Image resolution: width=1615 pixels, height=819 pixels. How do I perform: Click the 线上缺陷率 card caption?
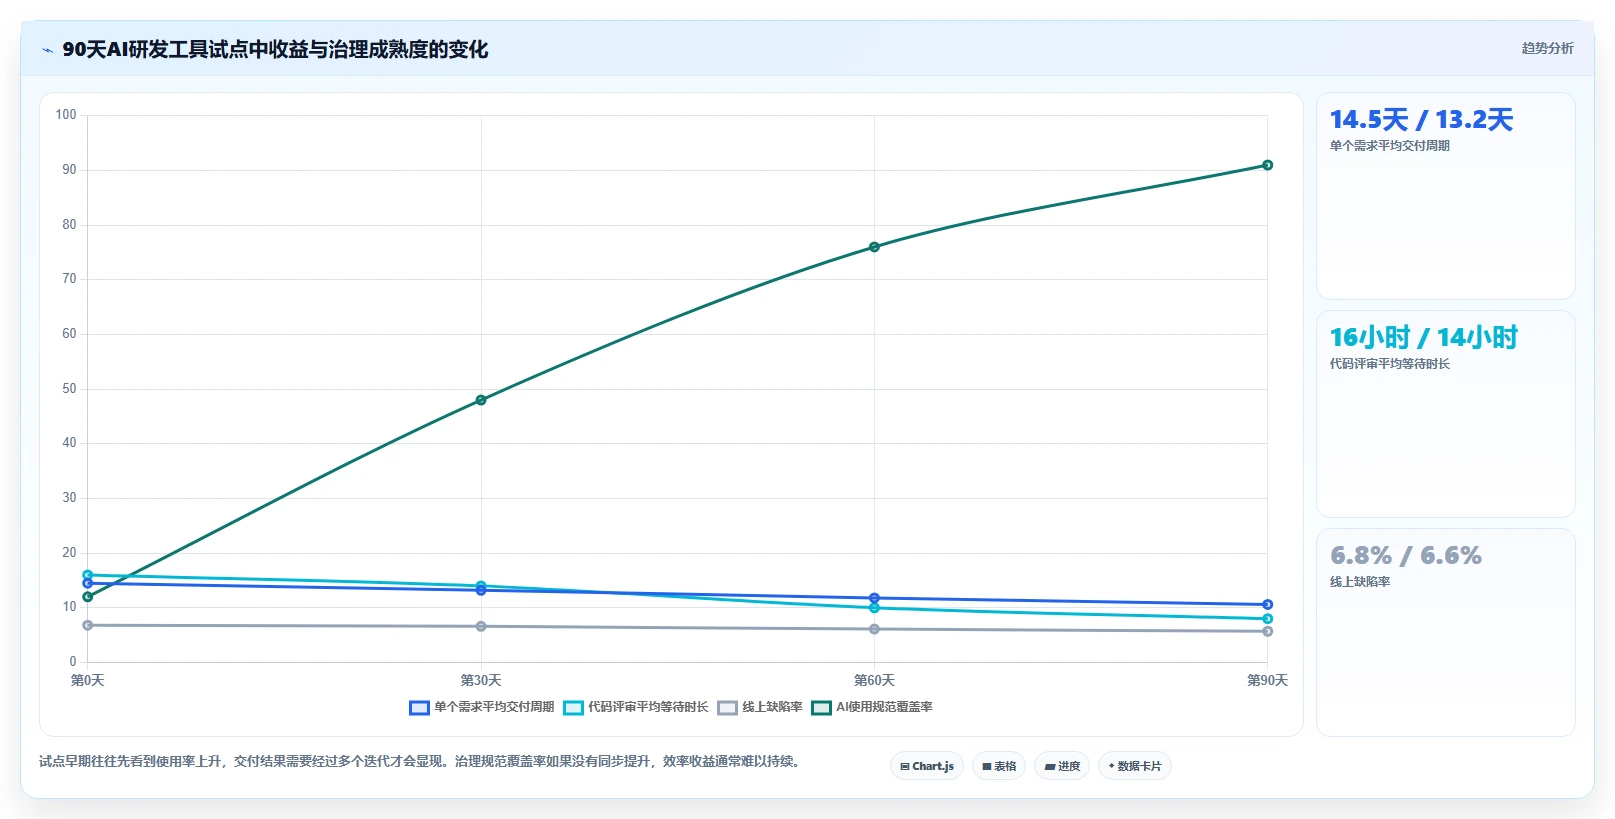tap(1359, 582)
